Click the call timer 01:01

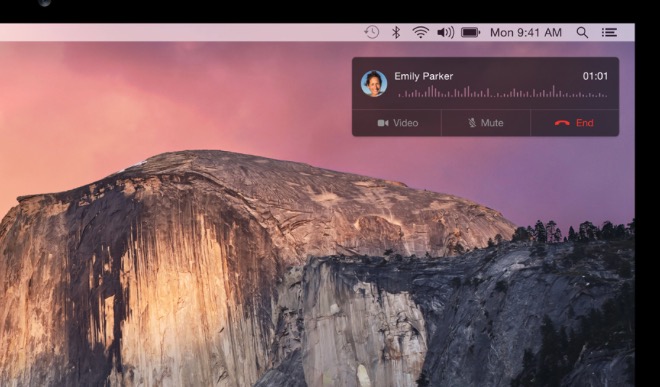coord(595,76)
